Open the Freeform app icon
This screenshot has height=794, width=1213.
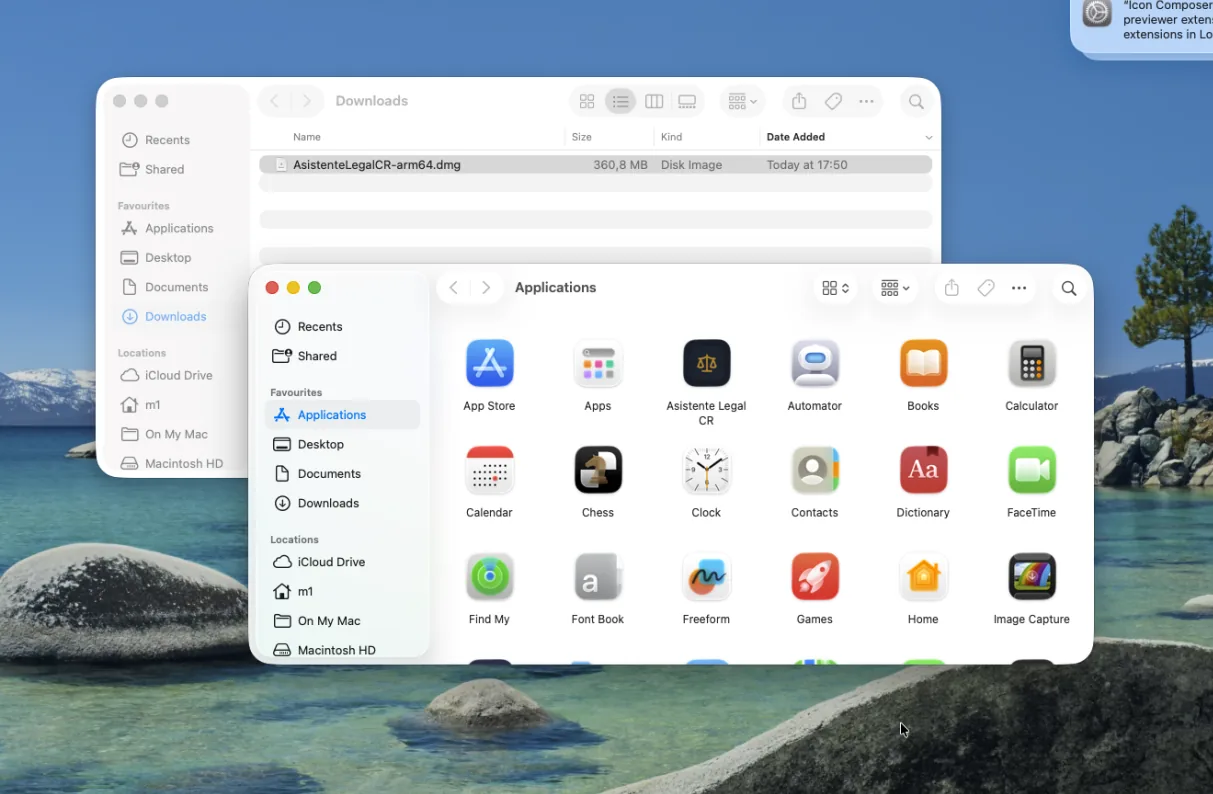pos(706,577)
